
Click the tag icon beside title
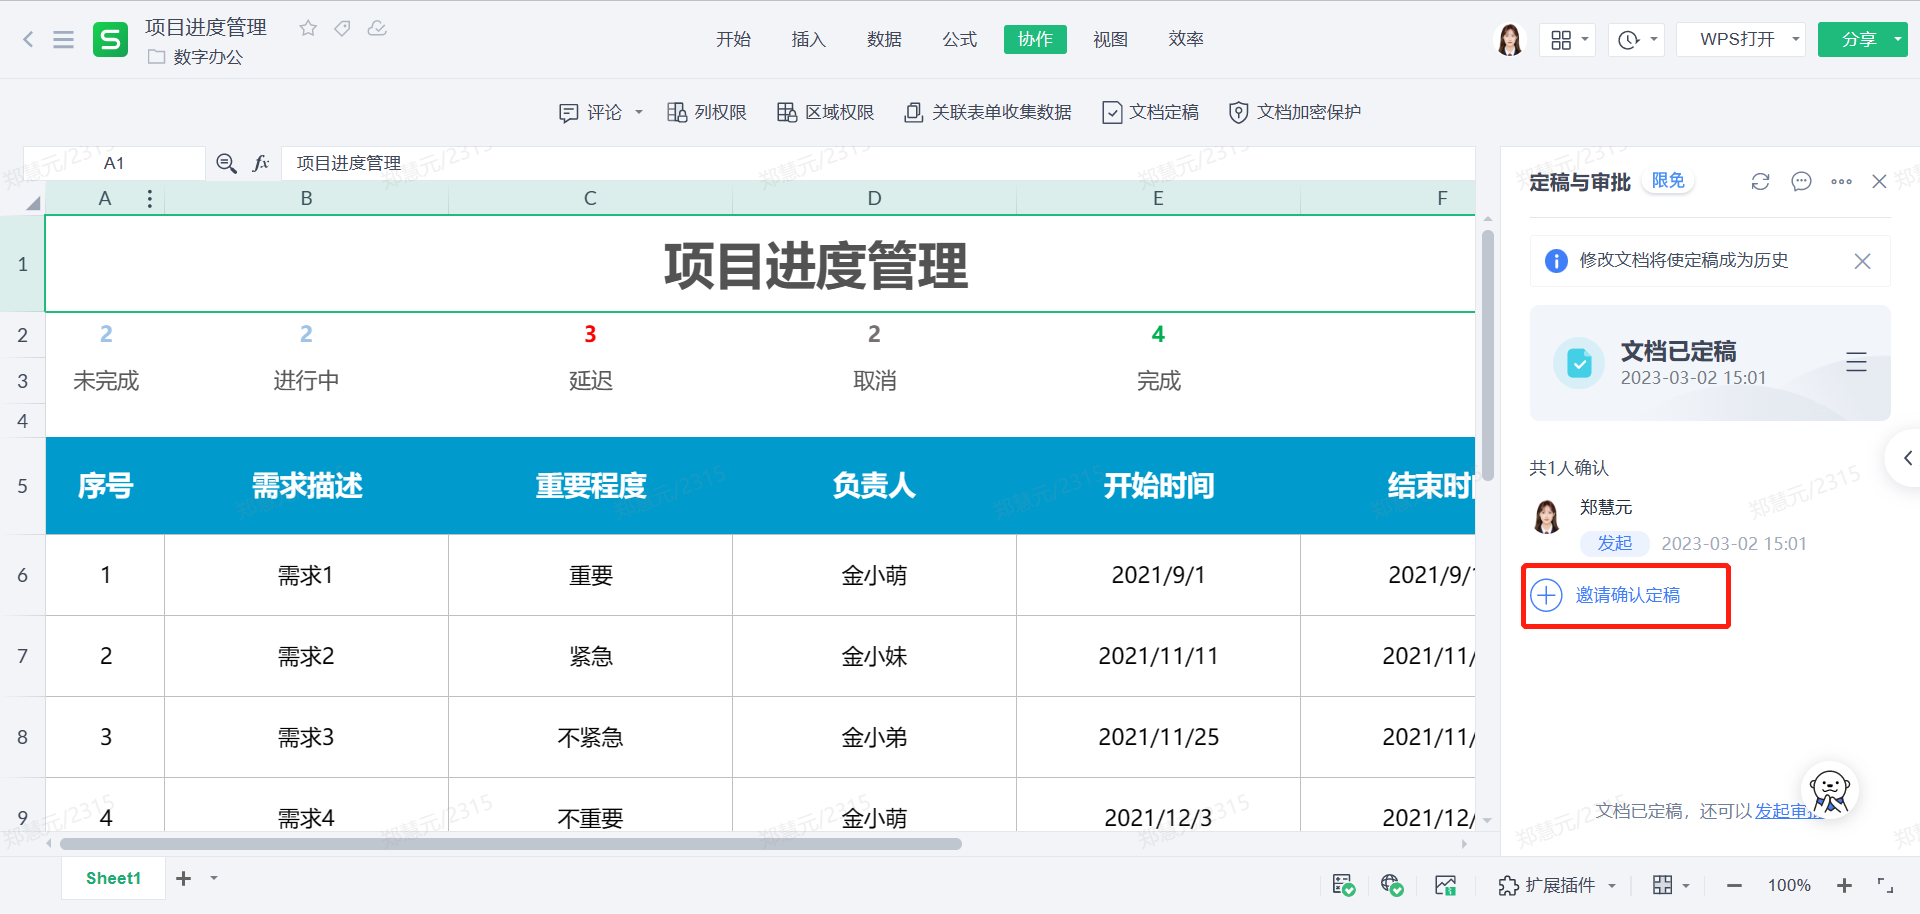[x=342, y=28]
